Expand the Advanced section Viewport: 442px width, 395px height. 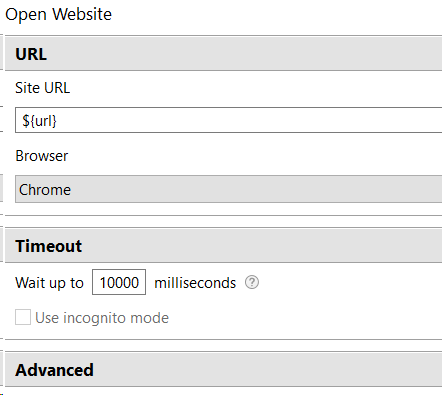click(223, 369)
